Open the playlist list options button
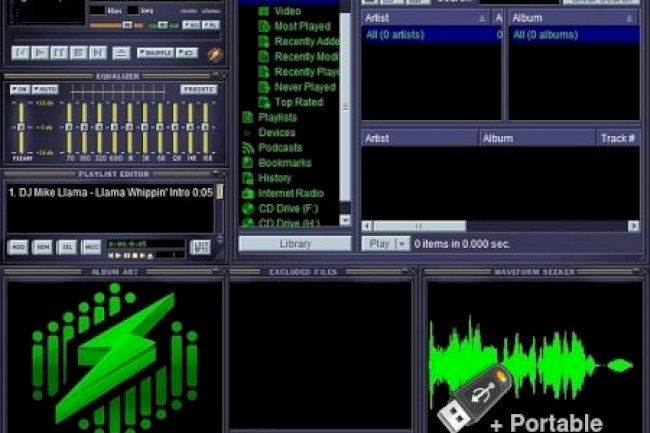 [200, 247]
